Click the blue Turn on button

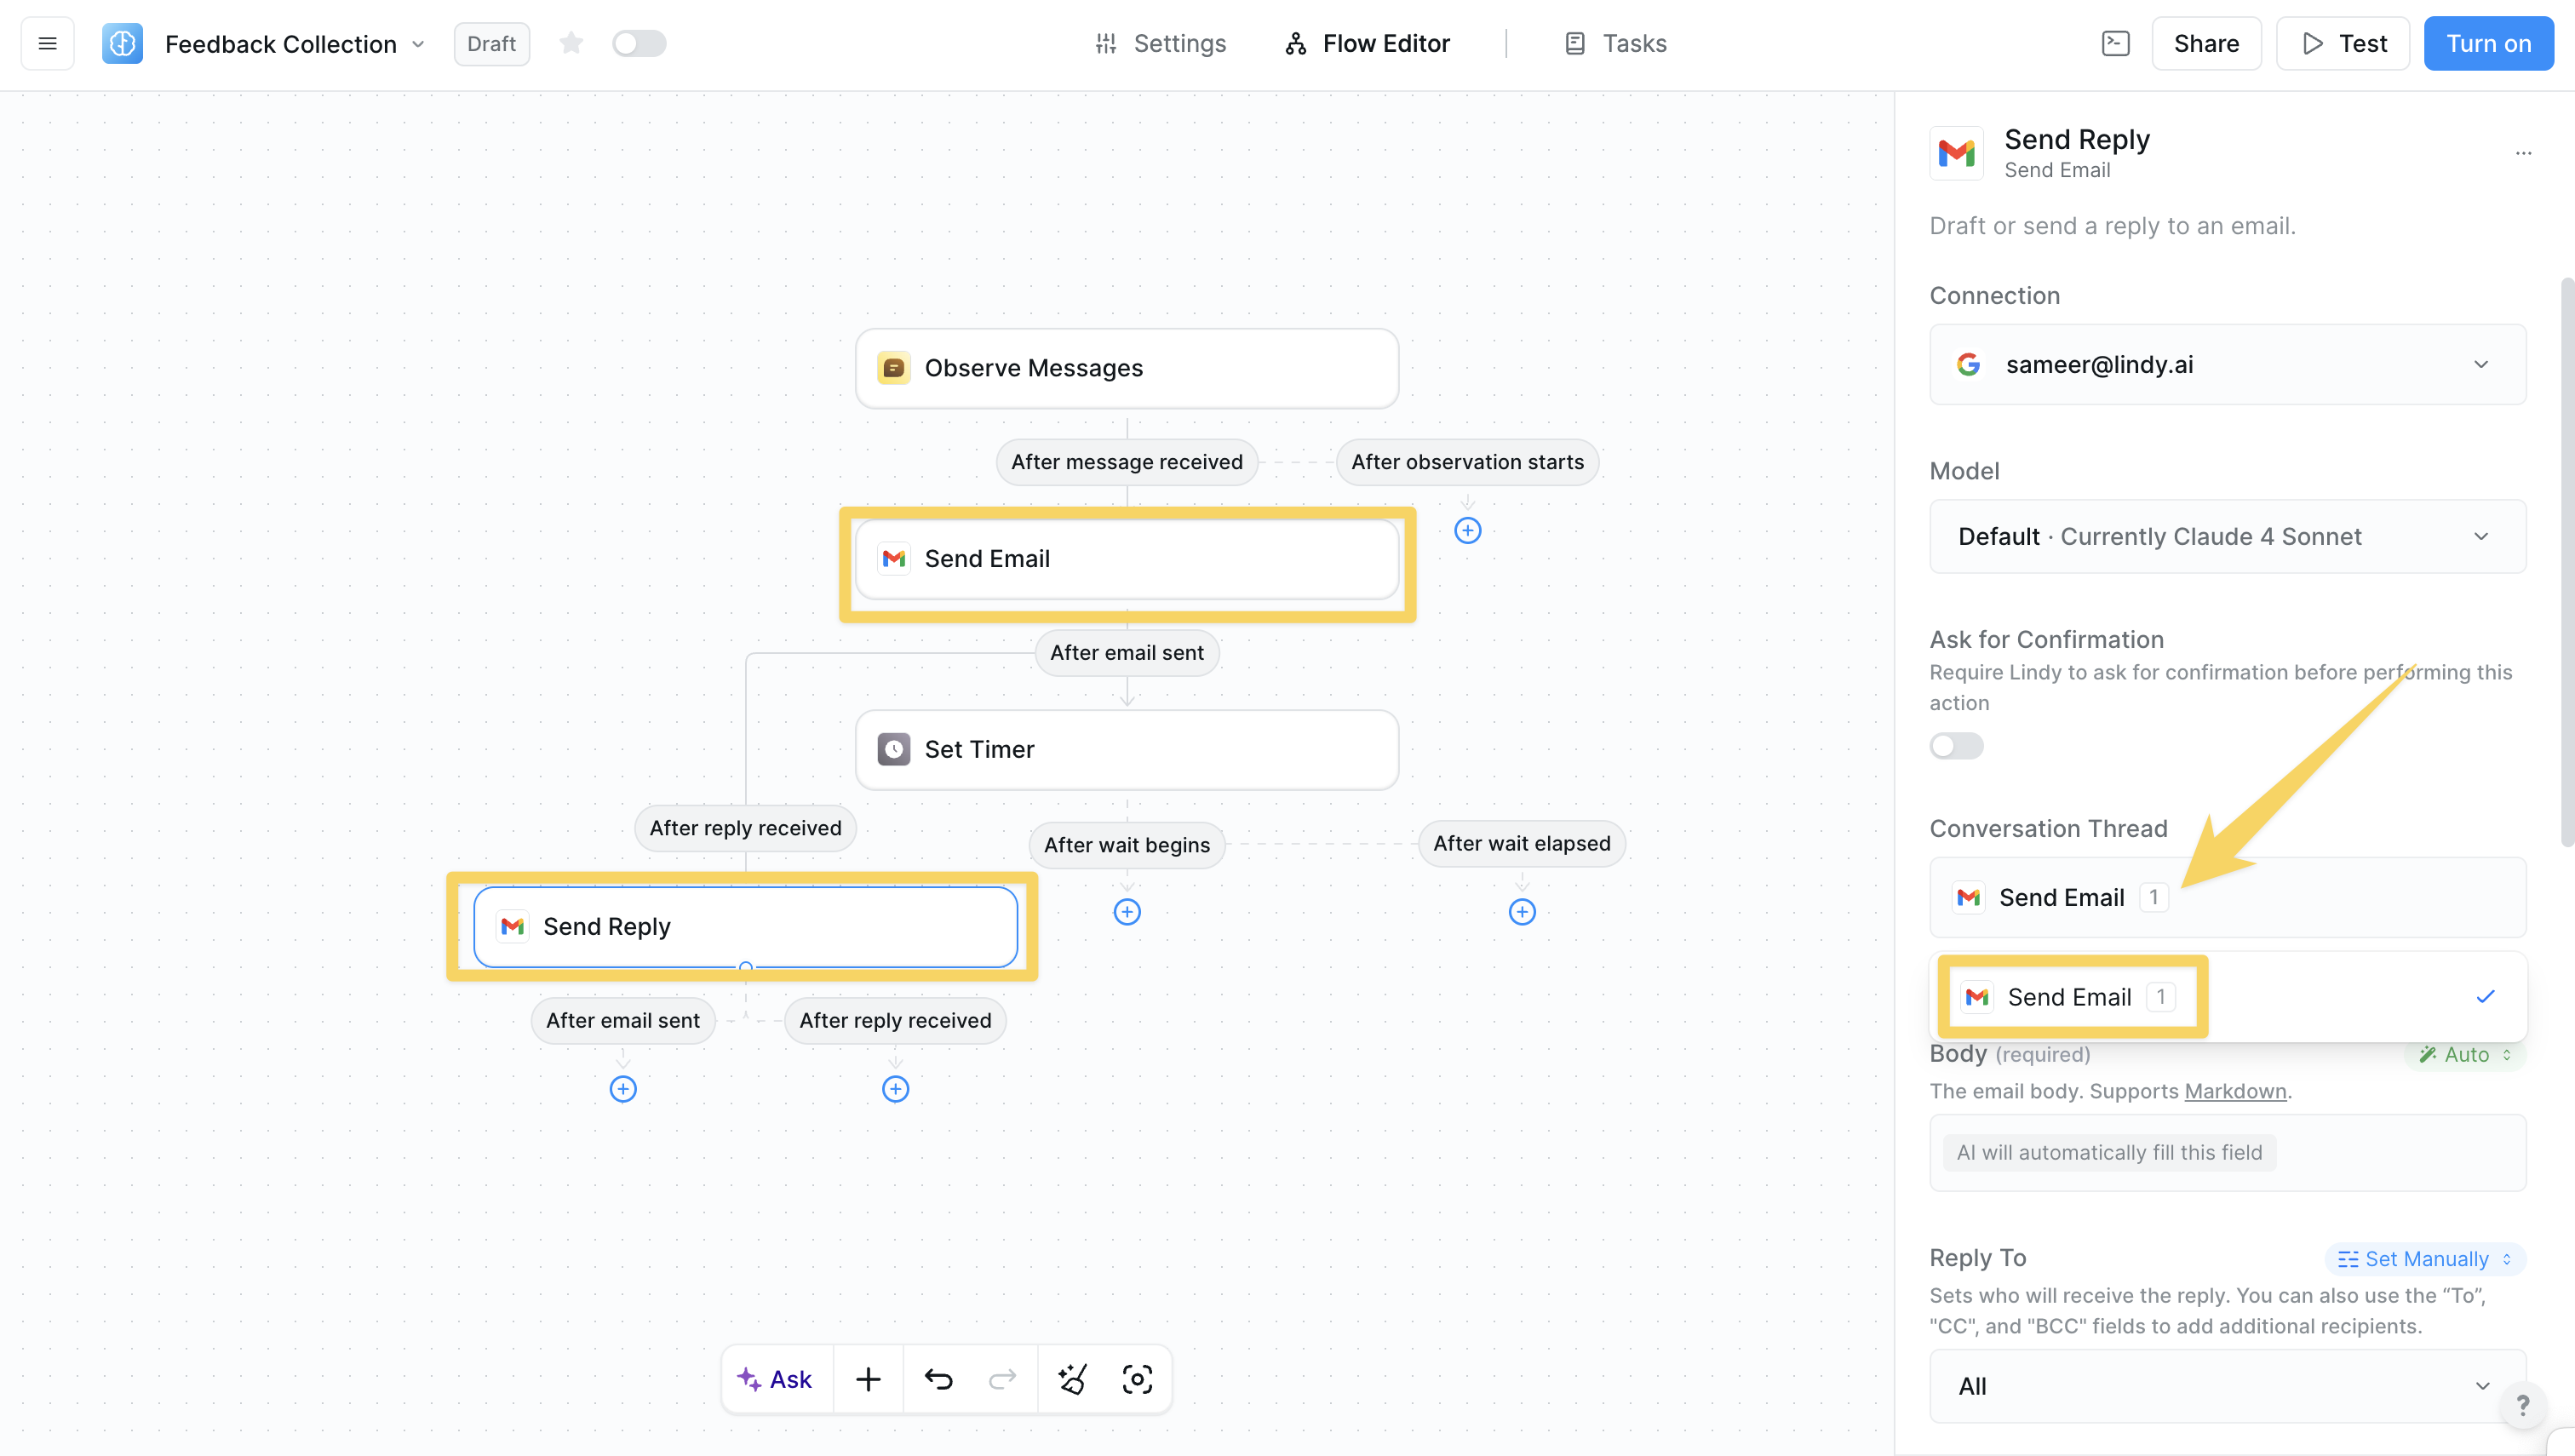pos(2487,44)
